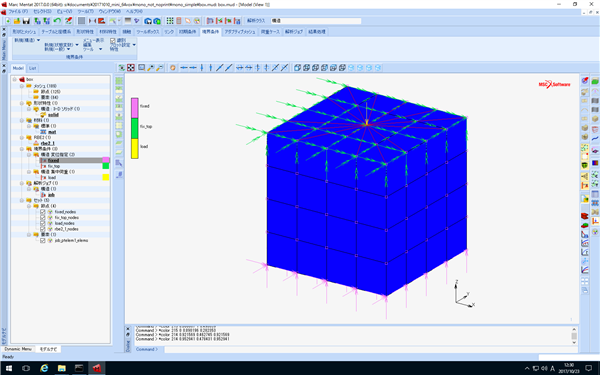This screenshot has height=375, width=600.
Task: Switch to the 材料特性 tab
Action: point(108,32)
